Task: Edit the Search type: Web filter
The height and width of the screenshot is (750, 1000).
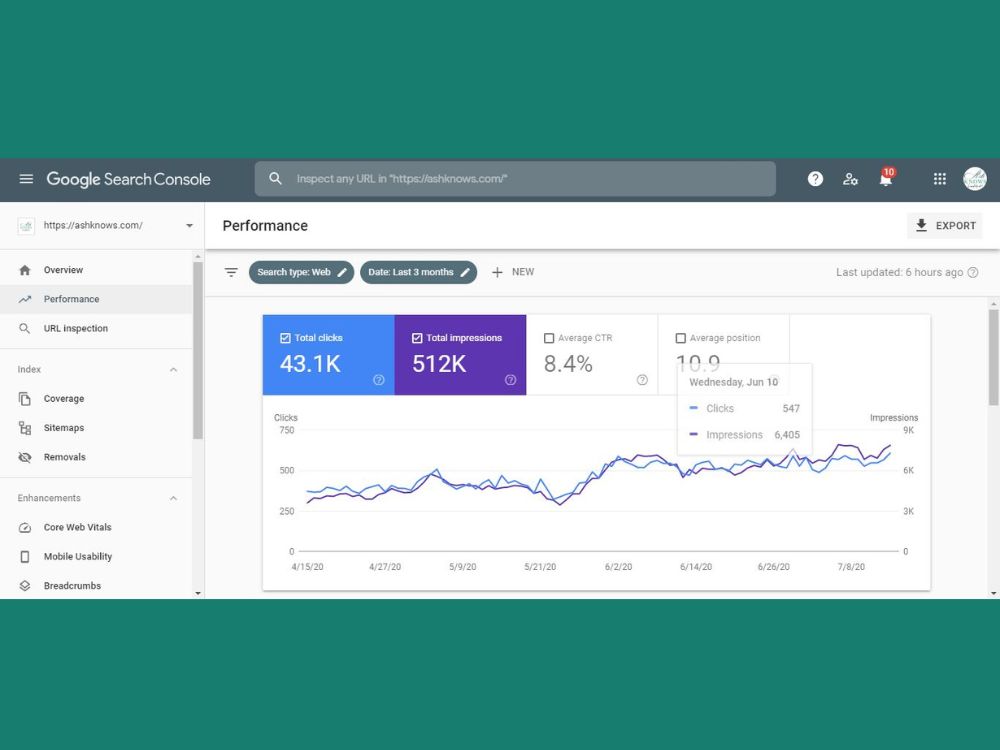Action: (301, 272)
